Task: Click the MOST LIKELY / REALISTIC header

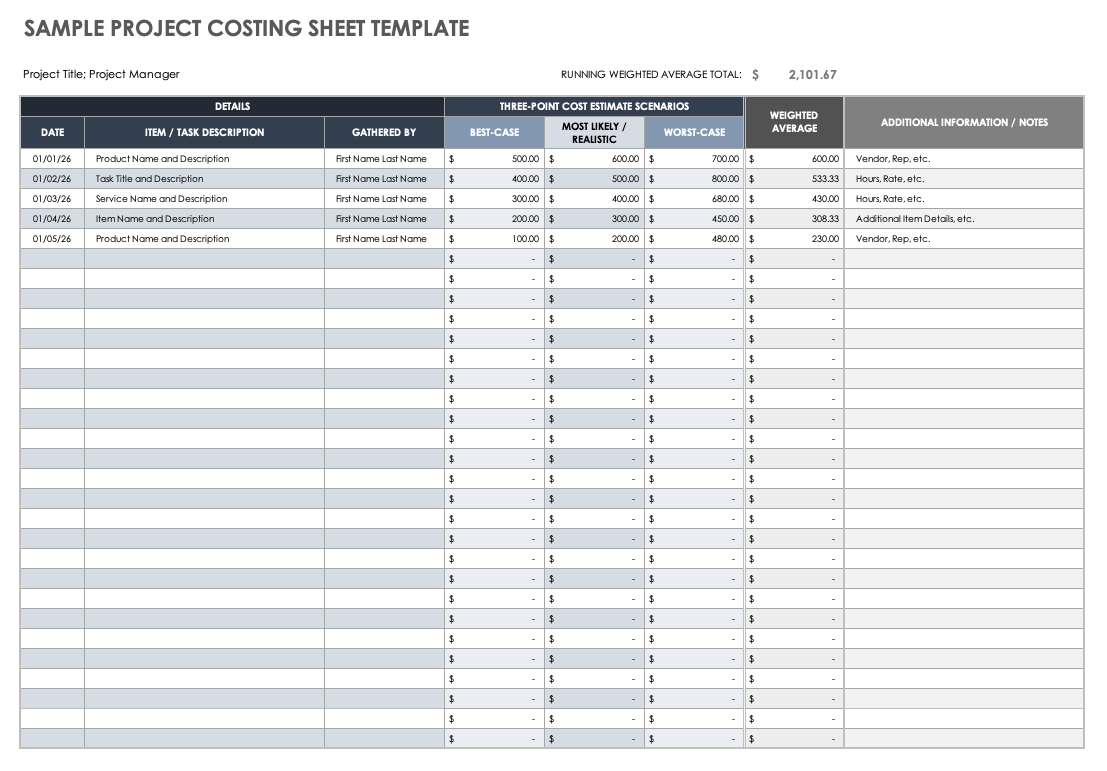Action: coord(594,132)
